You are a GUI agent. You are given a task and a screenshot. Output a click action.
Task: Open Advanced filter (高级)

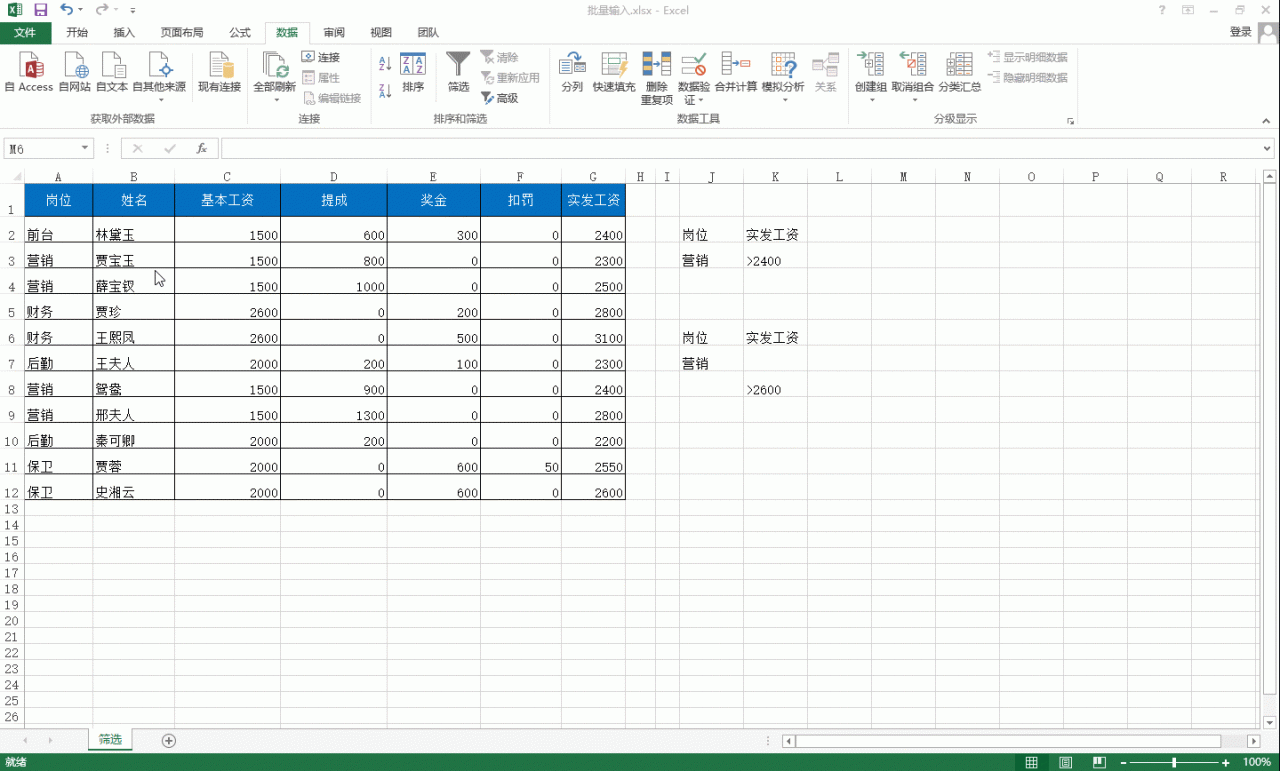500,98
